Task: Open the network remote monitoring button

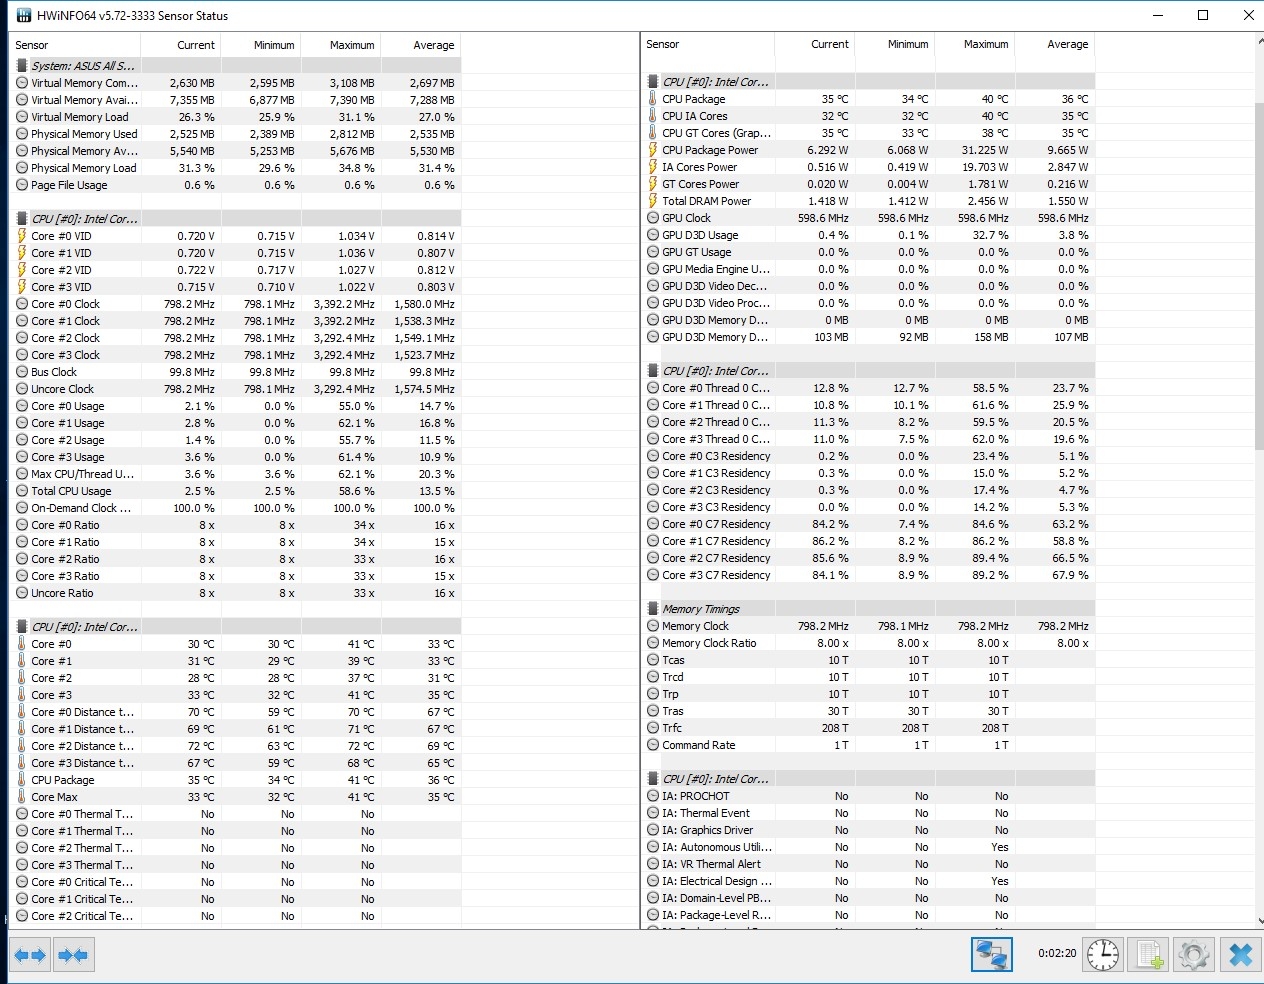Action: pyautogui.click(x=991, y=954)
